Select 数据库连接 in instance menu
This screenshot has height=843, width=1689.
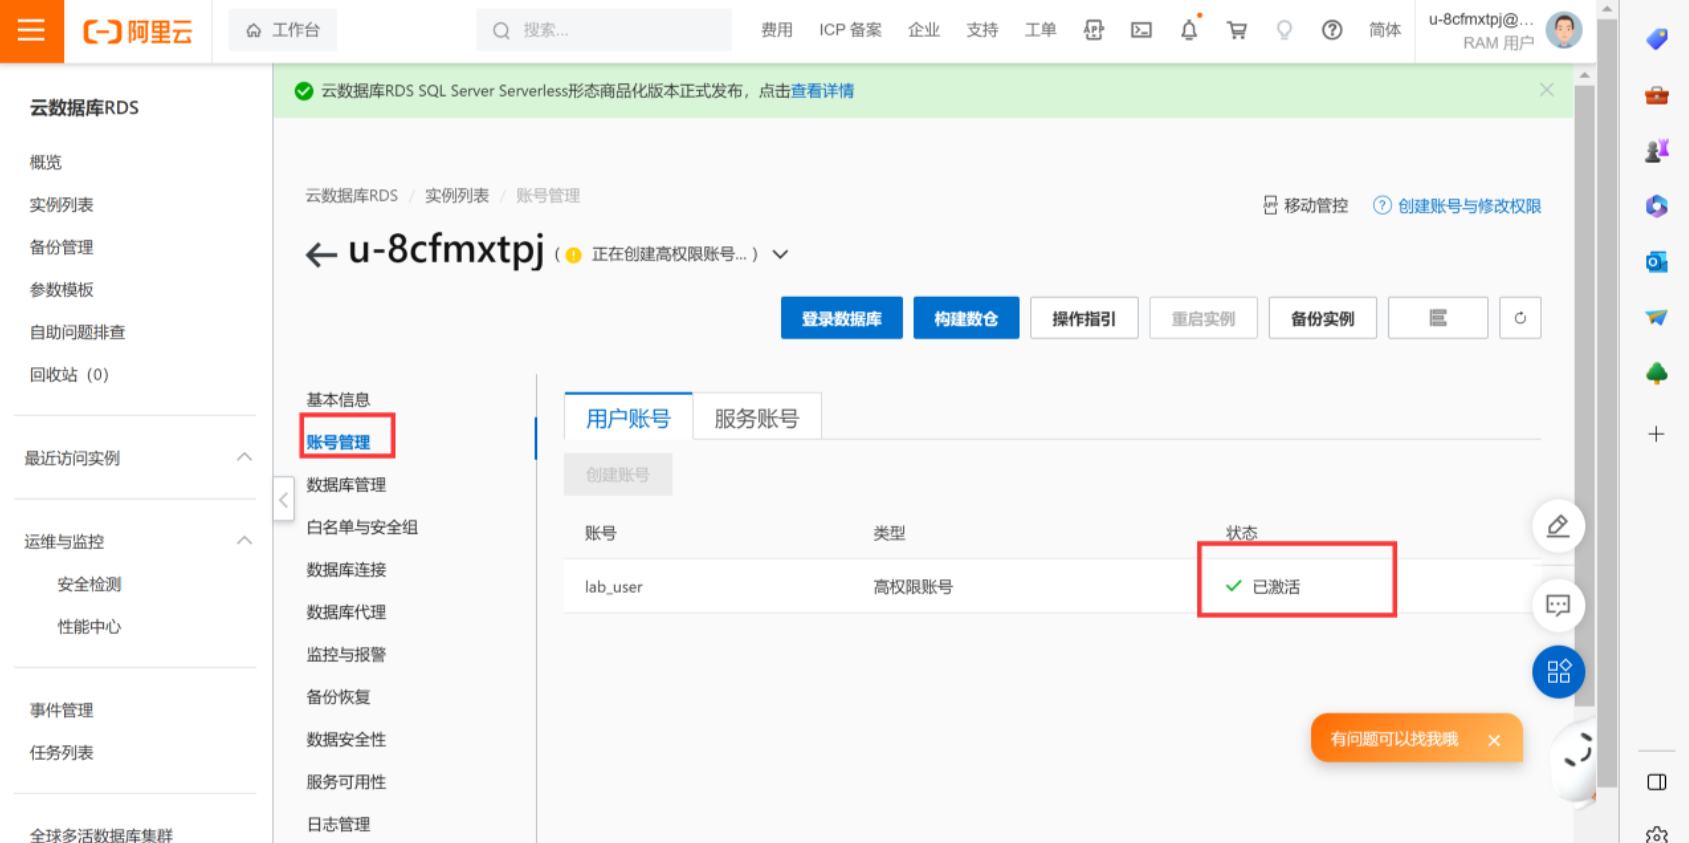pyautogui.click(x=346, y=570)
